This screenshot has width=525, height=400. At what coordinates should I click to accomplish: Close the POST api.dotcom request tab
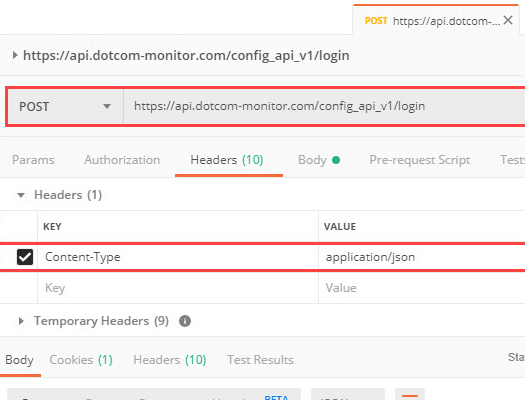[x=508, y=20]
